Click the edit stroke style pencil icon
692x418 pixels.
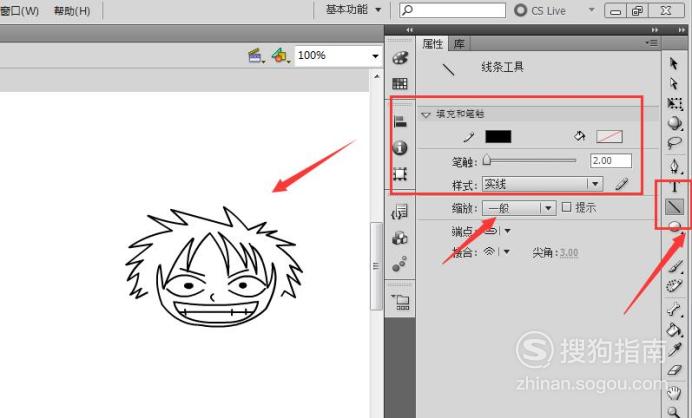[621, 184]
